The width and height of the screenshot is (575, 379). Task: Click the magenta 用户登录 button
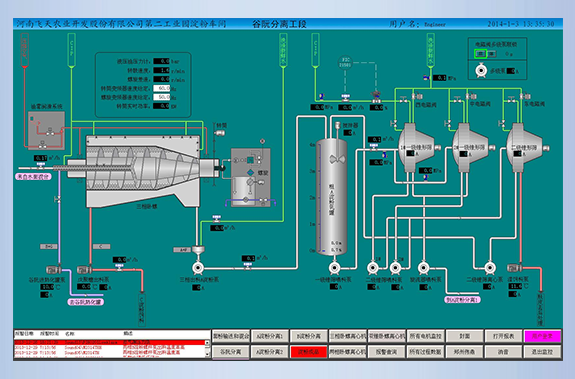(x=542, y=336)
